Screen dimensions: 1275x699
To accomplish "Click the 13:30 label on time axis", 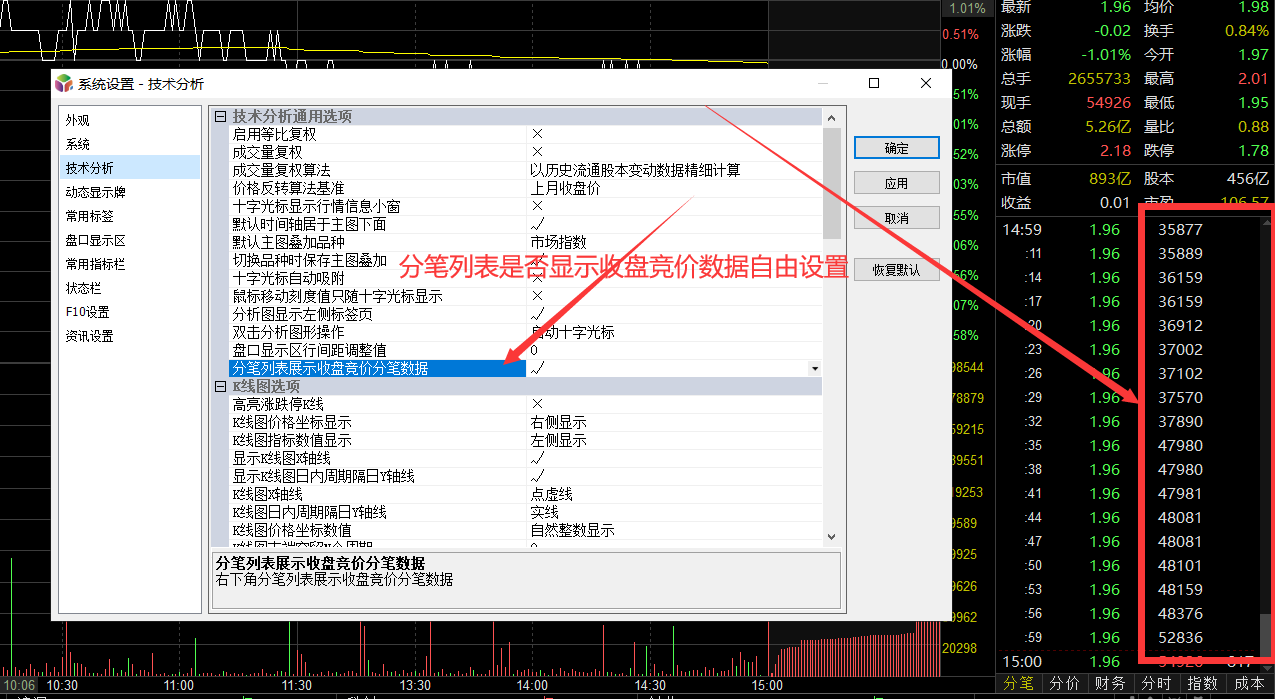I will [415, 686].
